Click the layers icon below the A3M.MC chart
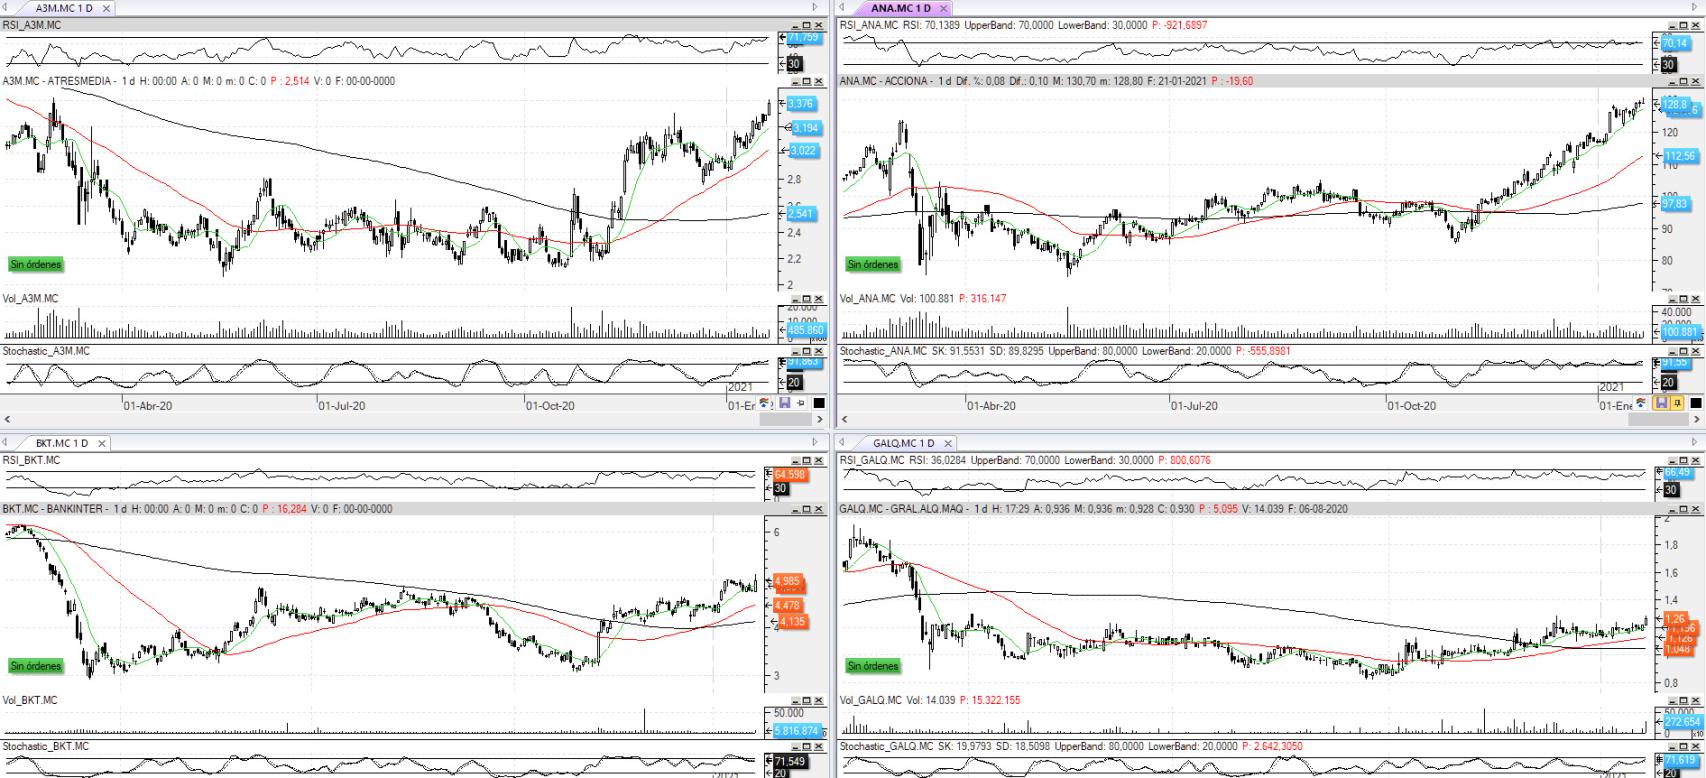Image resolution: width=1706 pixels, height=778 pixels. 766,403
